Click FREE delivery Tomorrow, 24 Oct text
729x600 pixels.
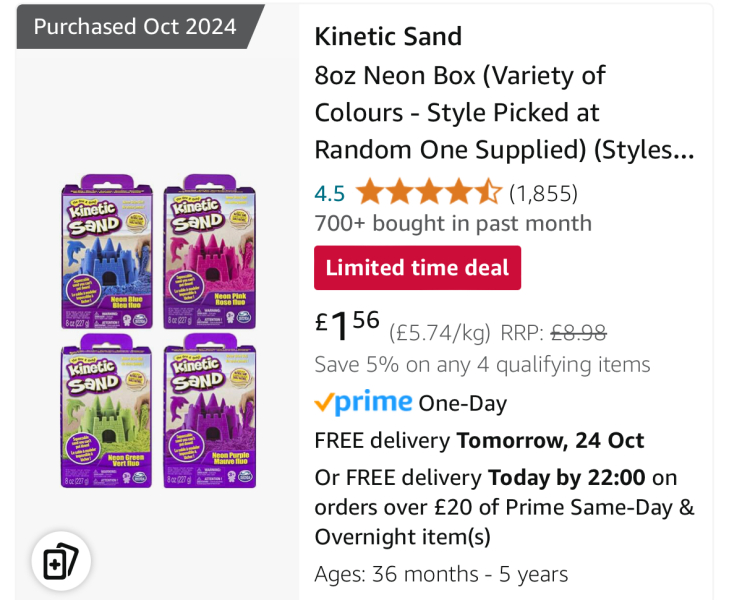pos(479,440)
